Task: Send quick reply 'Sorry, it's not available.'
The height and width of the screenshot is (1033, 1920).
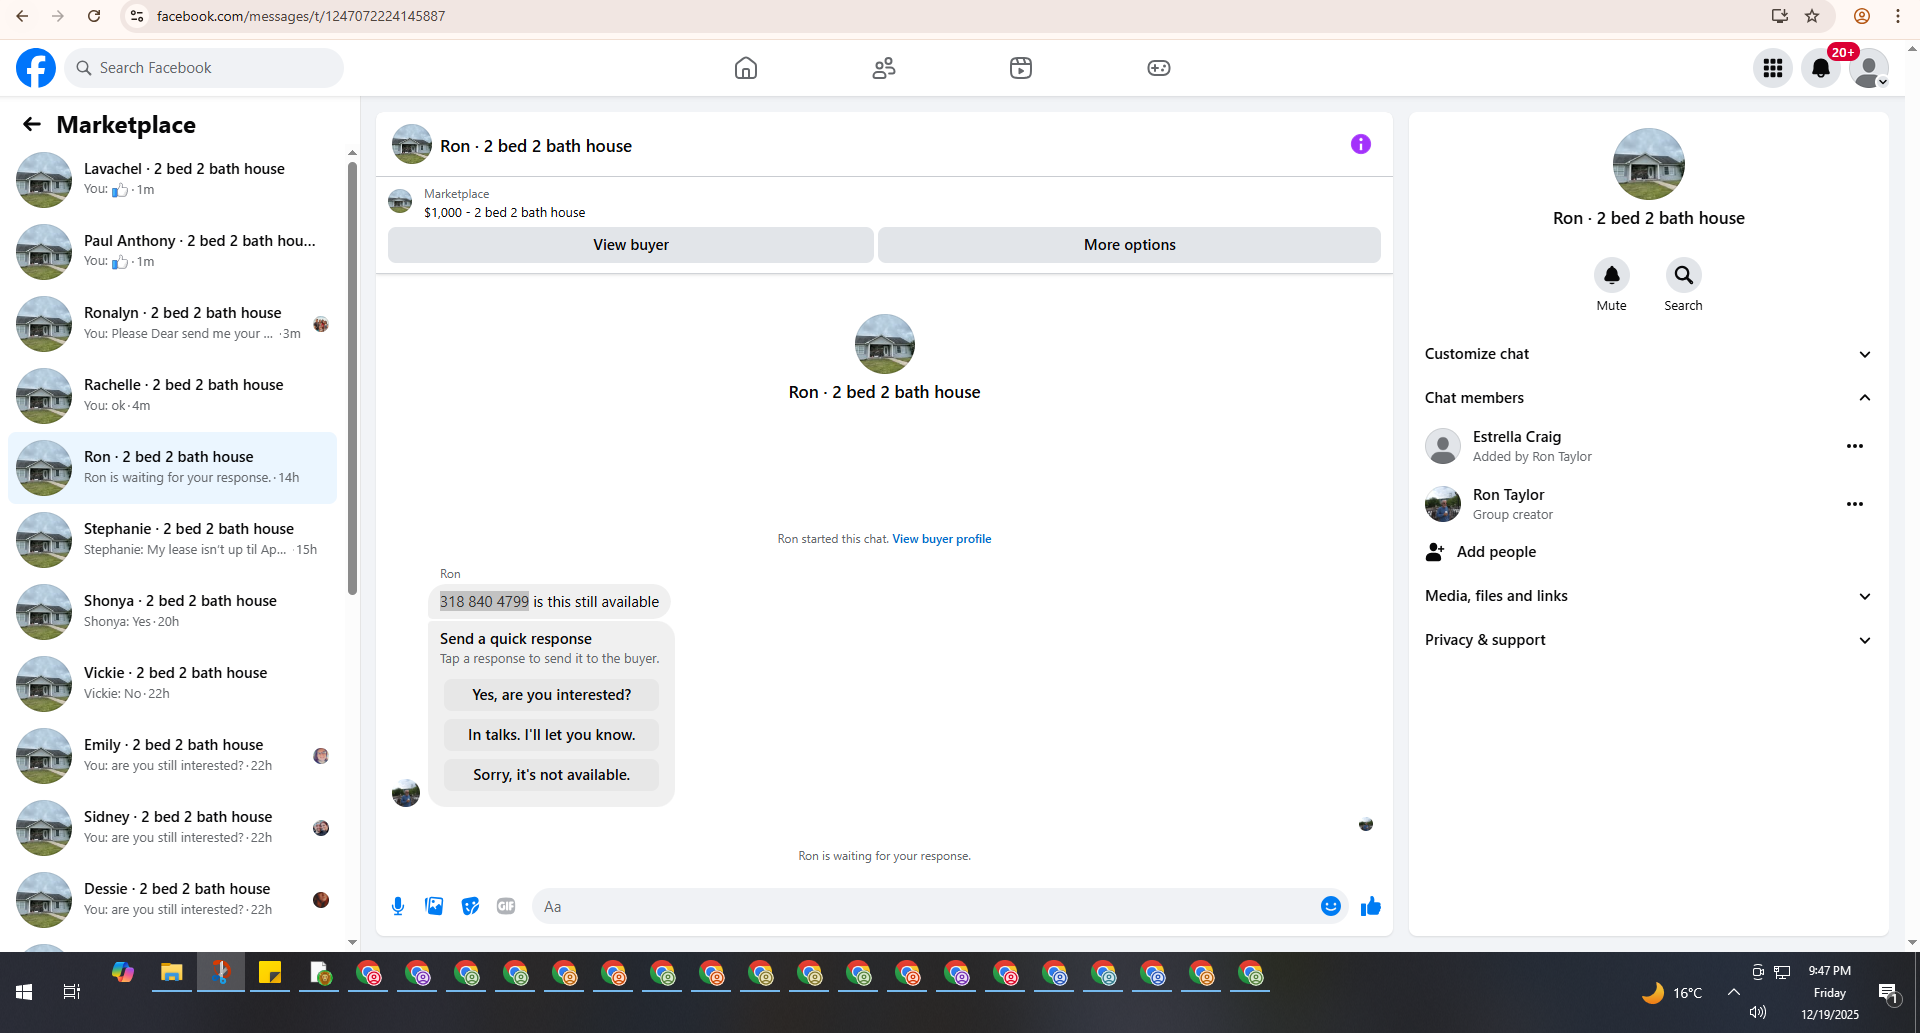Action: 551,775
